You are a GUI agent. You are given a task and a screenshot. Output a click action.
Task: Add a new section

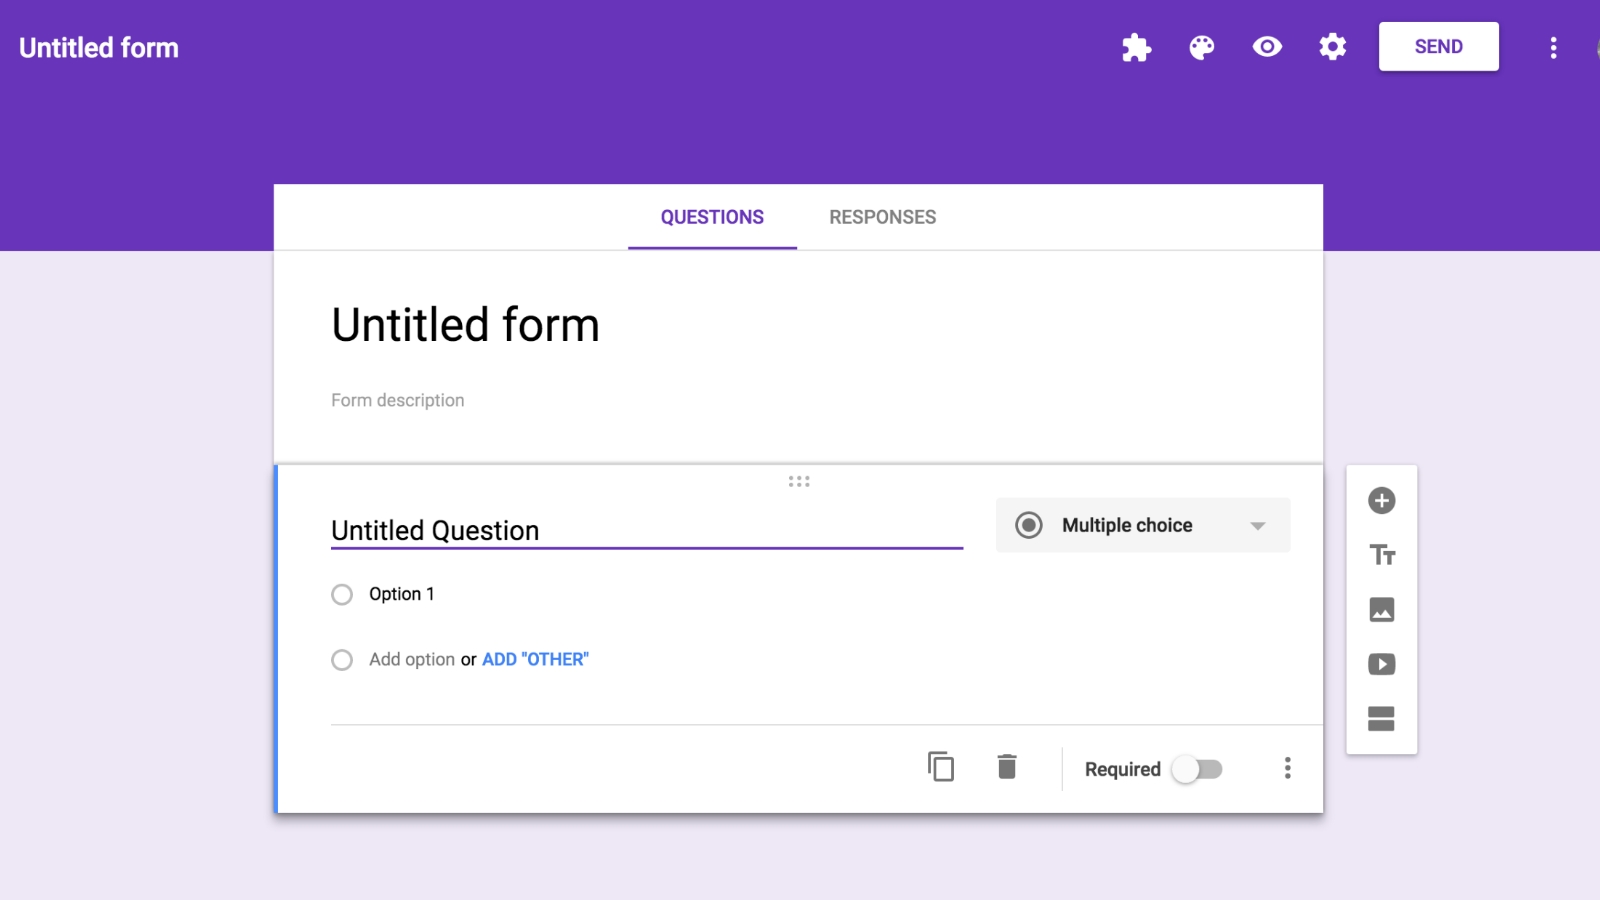[x=1381, y=719]
